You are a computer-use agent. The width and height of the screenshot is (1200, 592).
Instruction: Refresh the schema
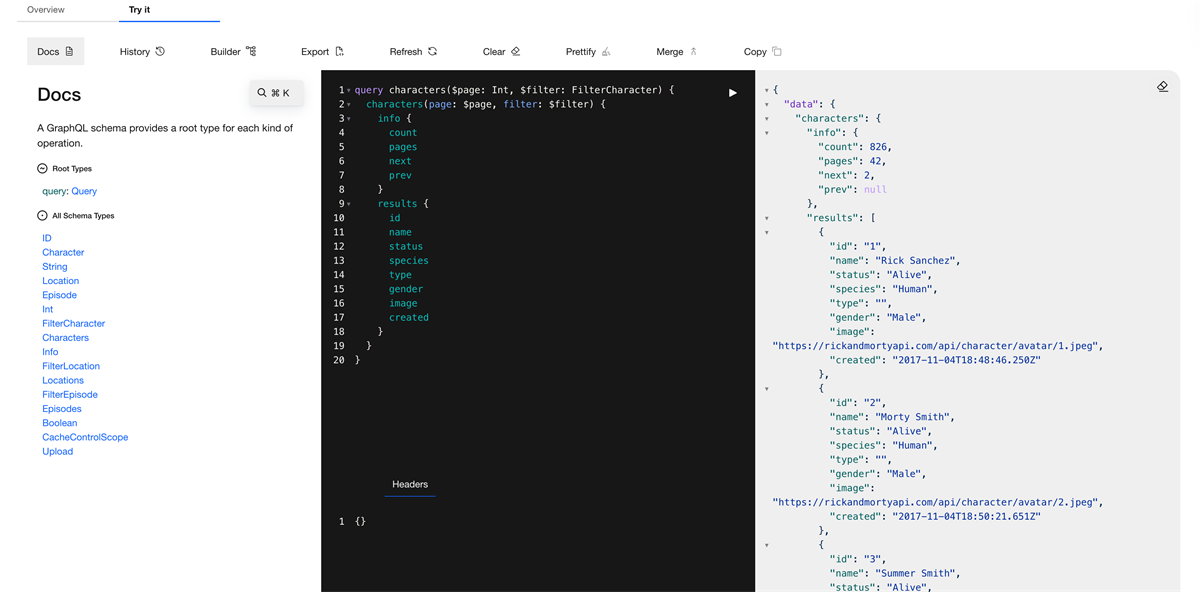click(x=413, y=51)
